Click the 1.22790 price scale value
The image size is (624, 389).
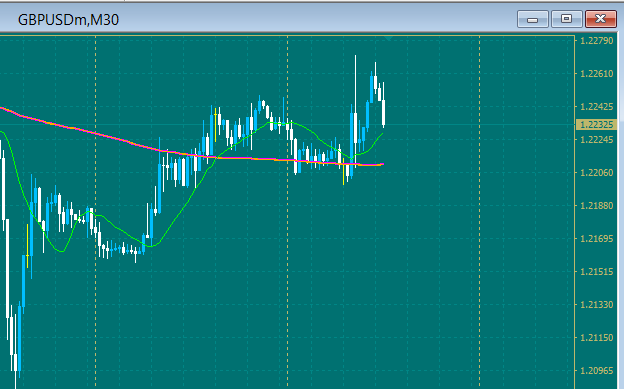597,41
